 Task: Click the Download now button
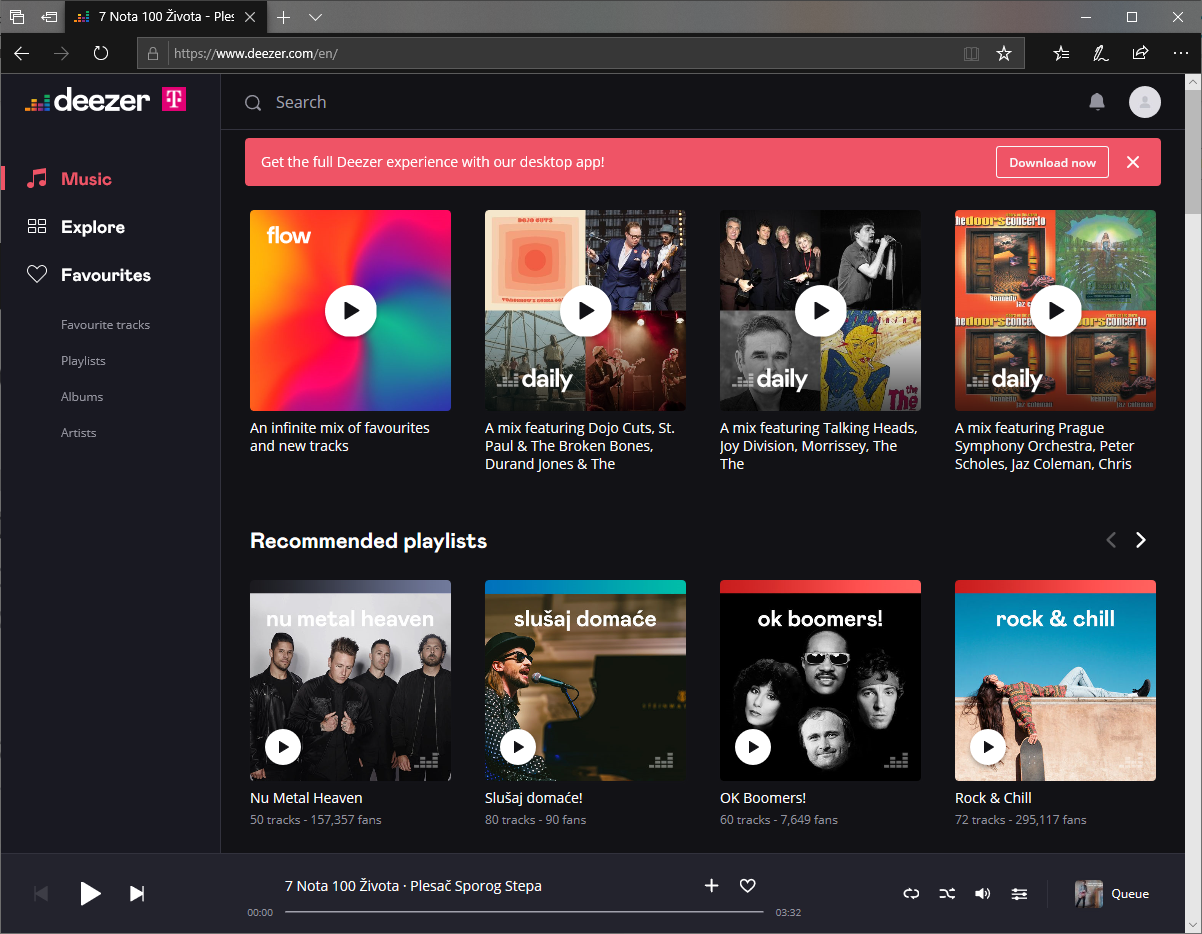[1052, 162]
